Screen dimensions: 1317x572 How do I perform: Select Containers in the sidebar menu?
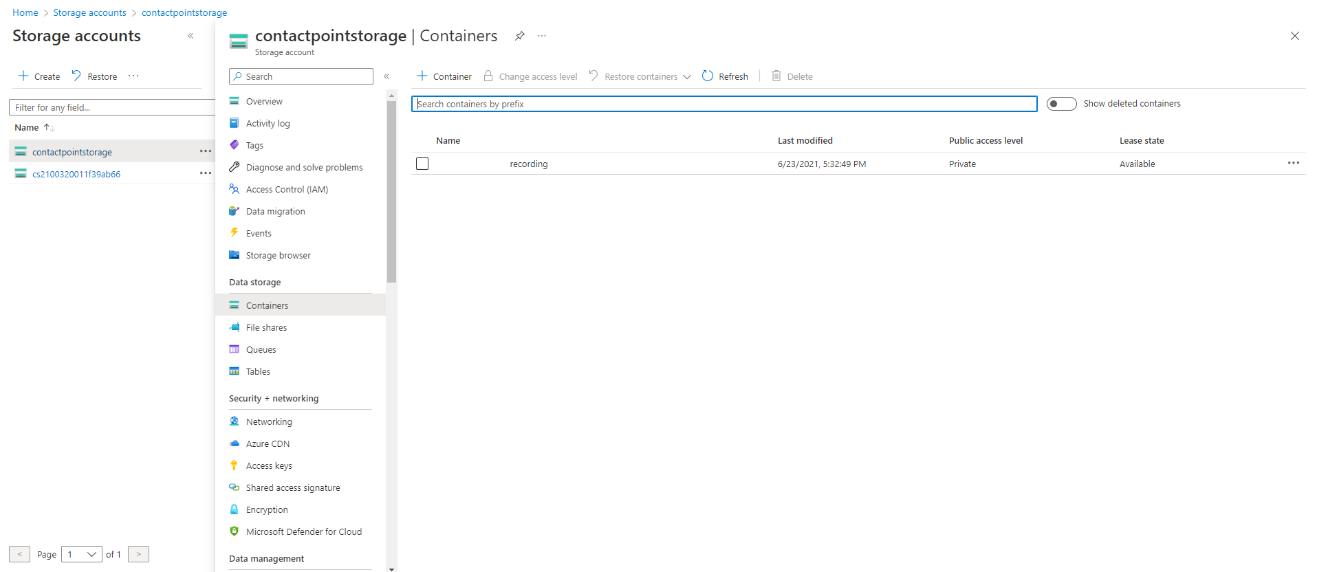tap(300, 306)
